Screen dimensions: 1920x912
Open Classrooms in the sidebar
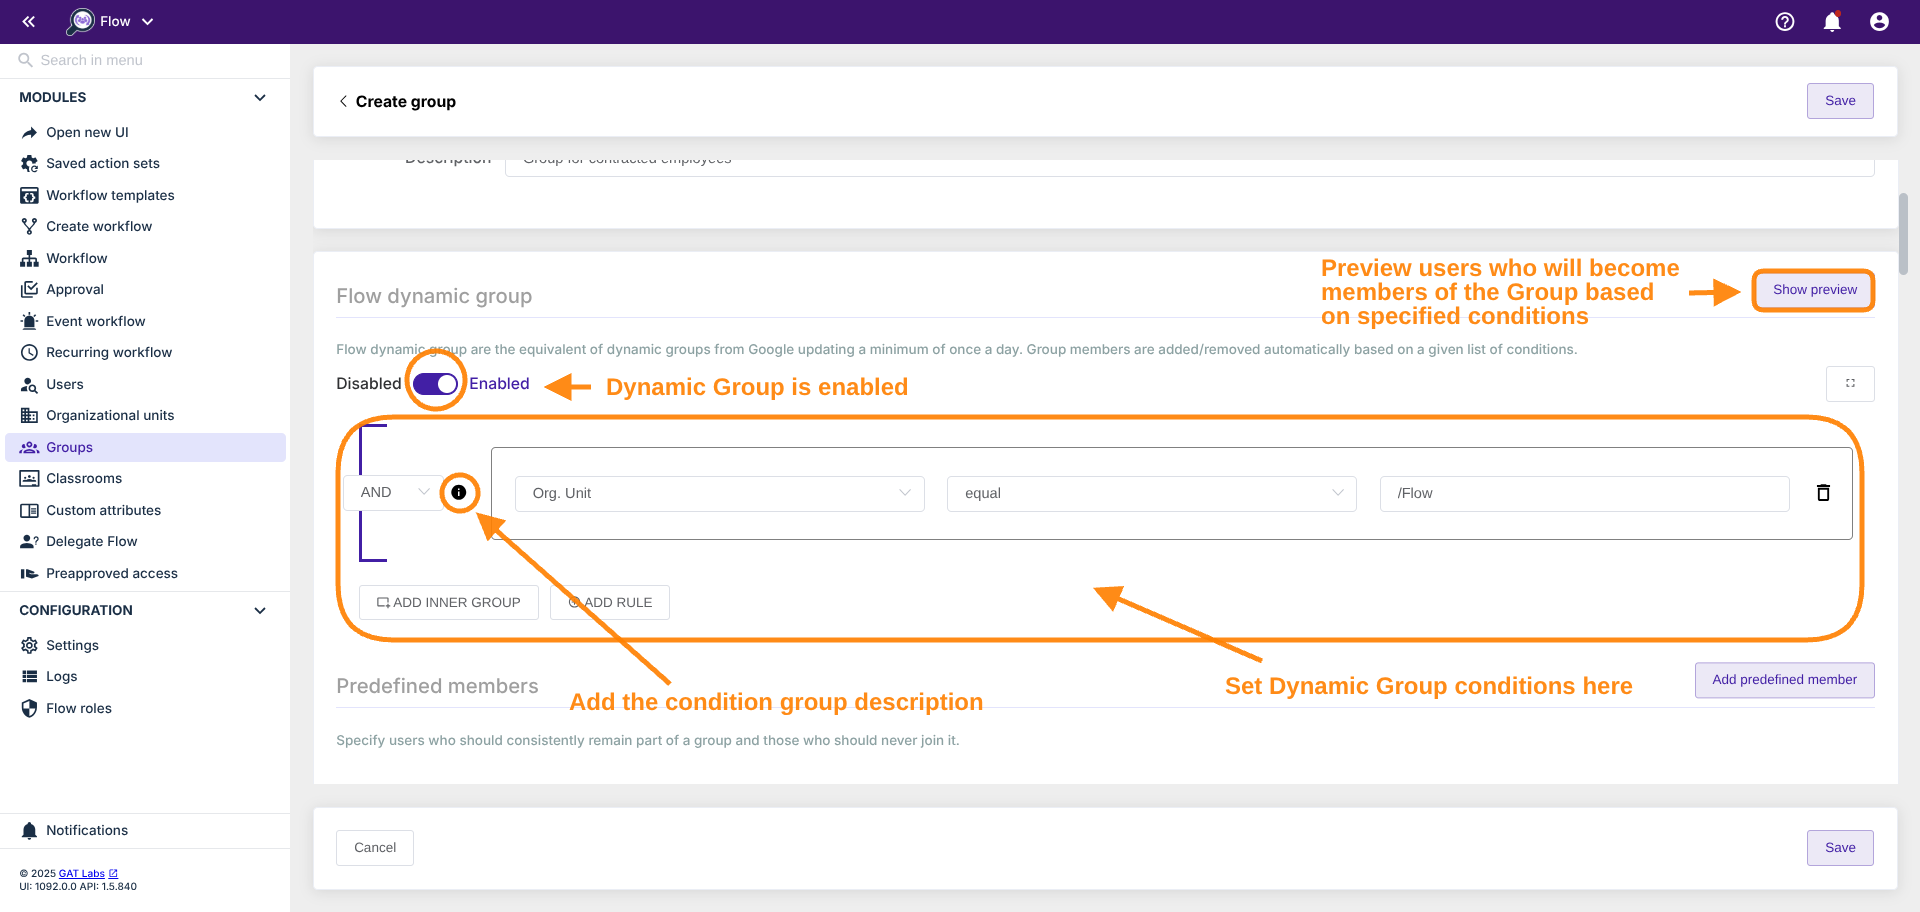146,478
